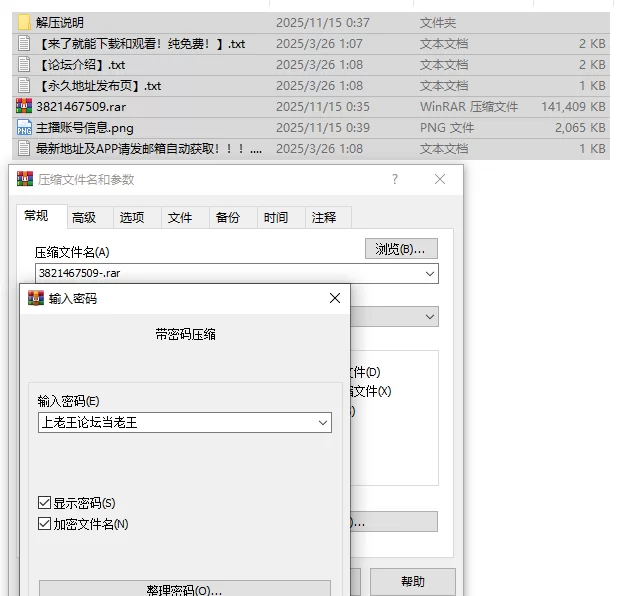Click the WinRAR icon beside 3821467509.rar
The image size is (631, 596).
24,106
